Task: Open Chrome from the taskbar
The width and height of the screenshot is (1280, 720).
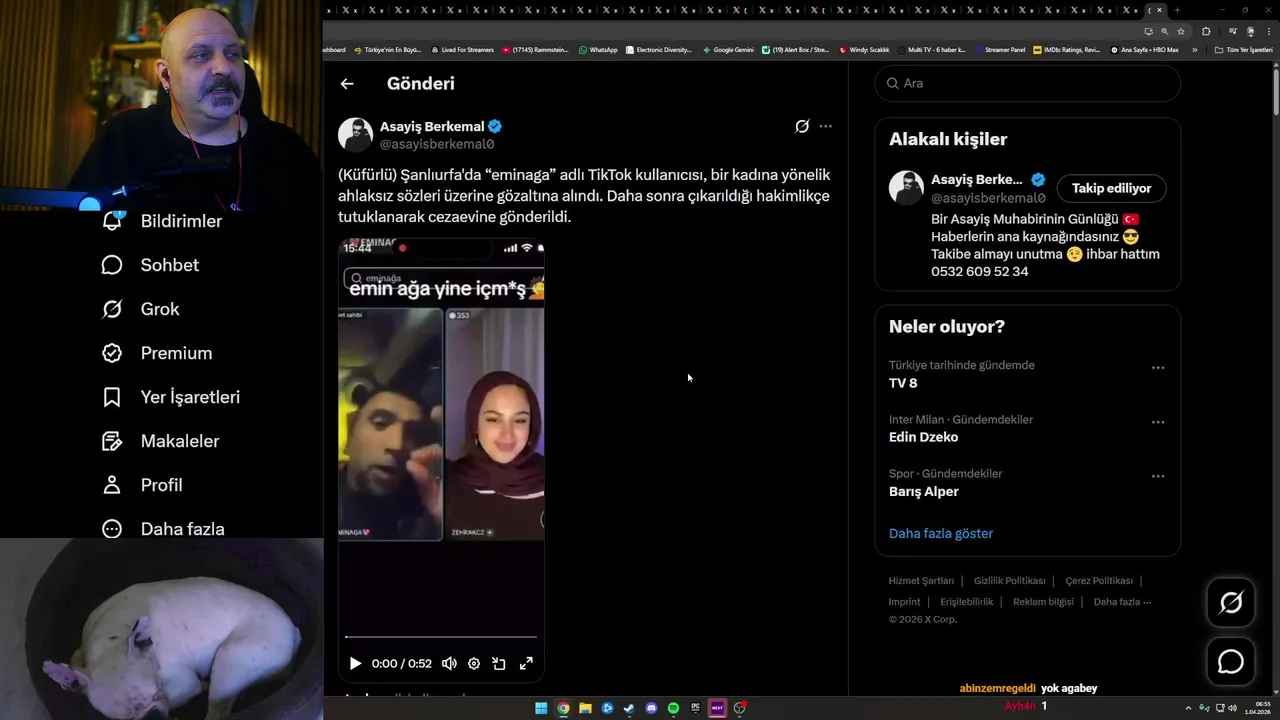Action: [x=563, y=708]
